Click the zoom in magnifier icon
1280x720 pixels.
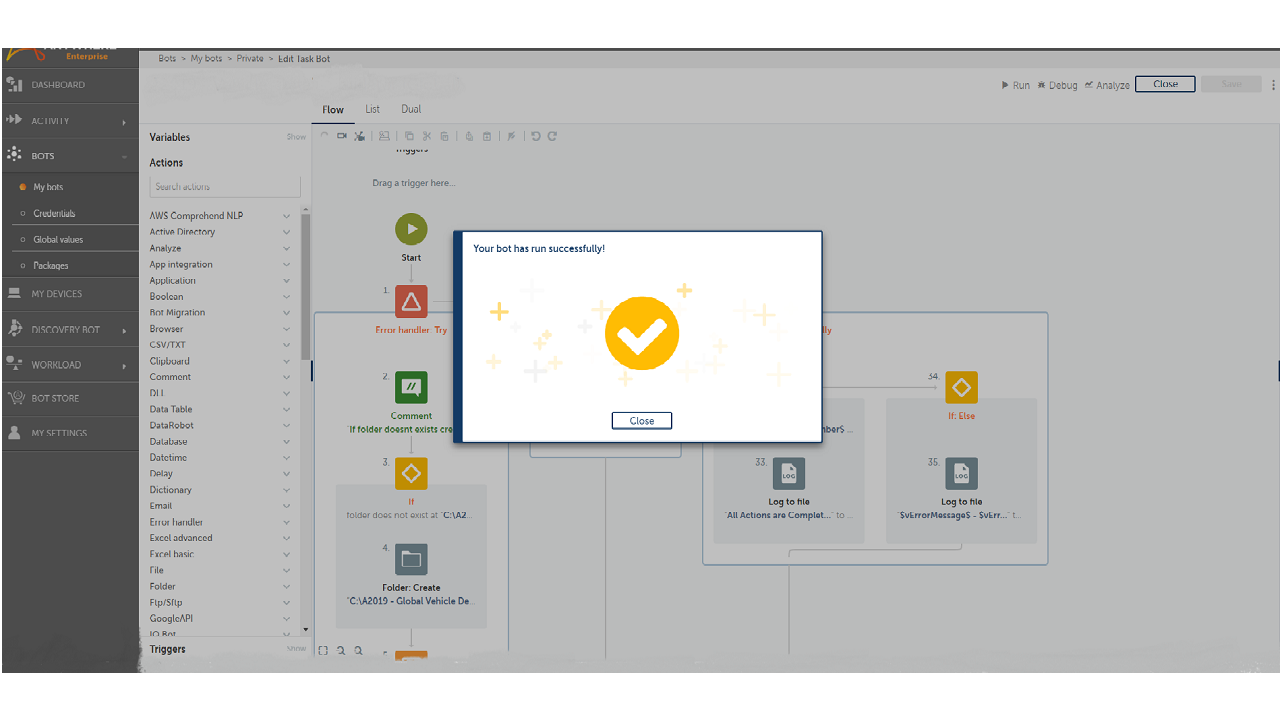pyautogui.click(x=358, y=651)
